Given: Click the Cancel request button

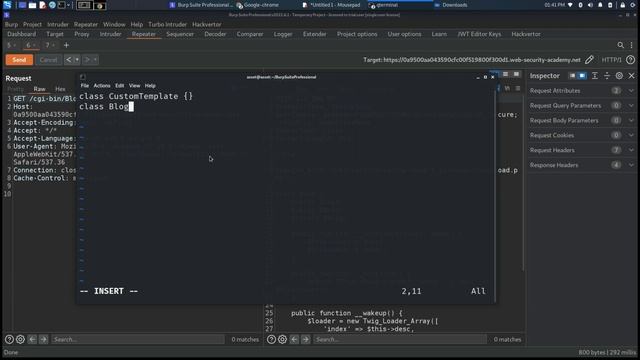Looking at the screenshot, I should pyautogui.click(x=48, y=60).
